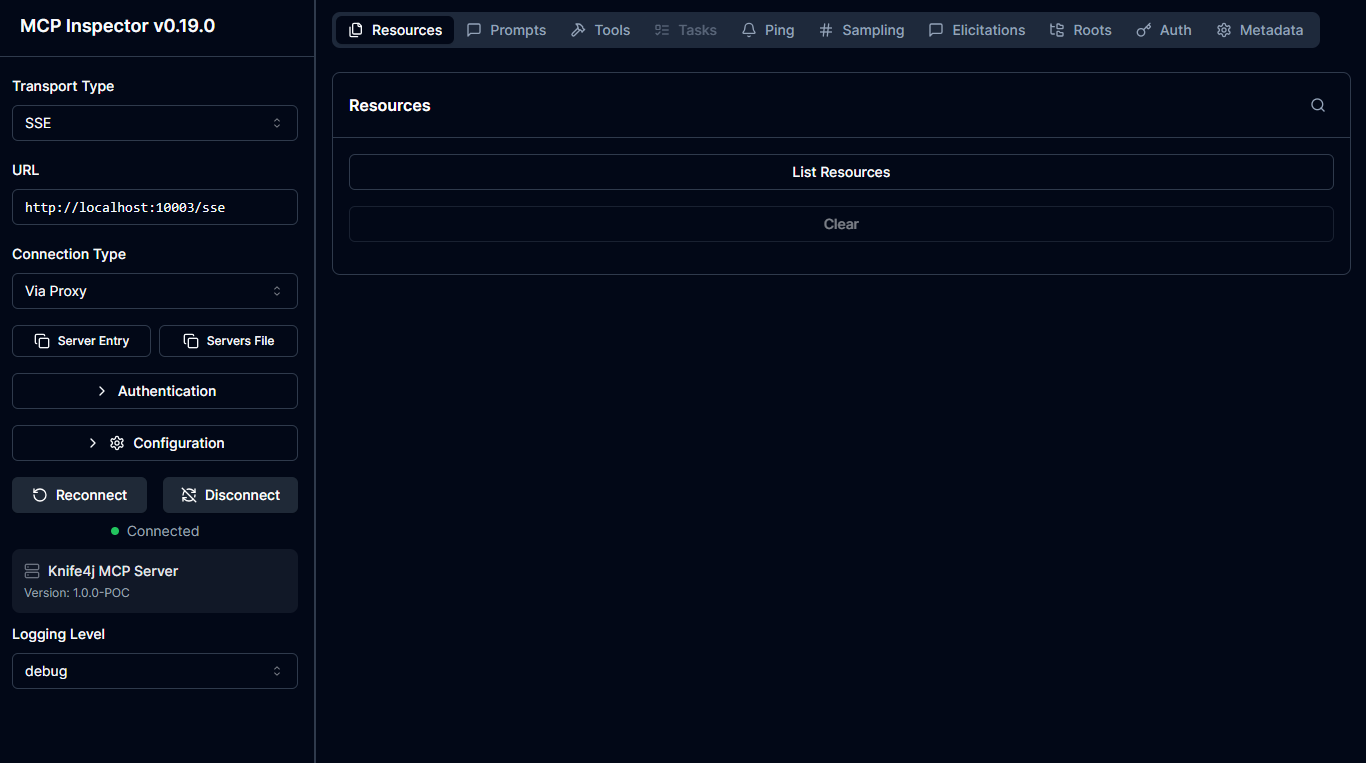Expand the Configuration section
The image size is (1366, 763).
pyautogui.click(x=155, y=443)
